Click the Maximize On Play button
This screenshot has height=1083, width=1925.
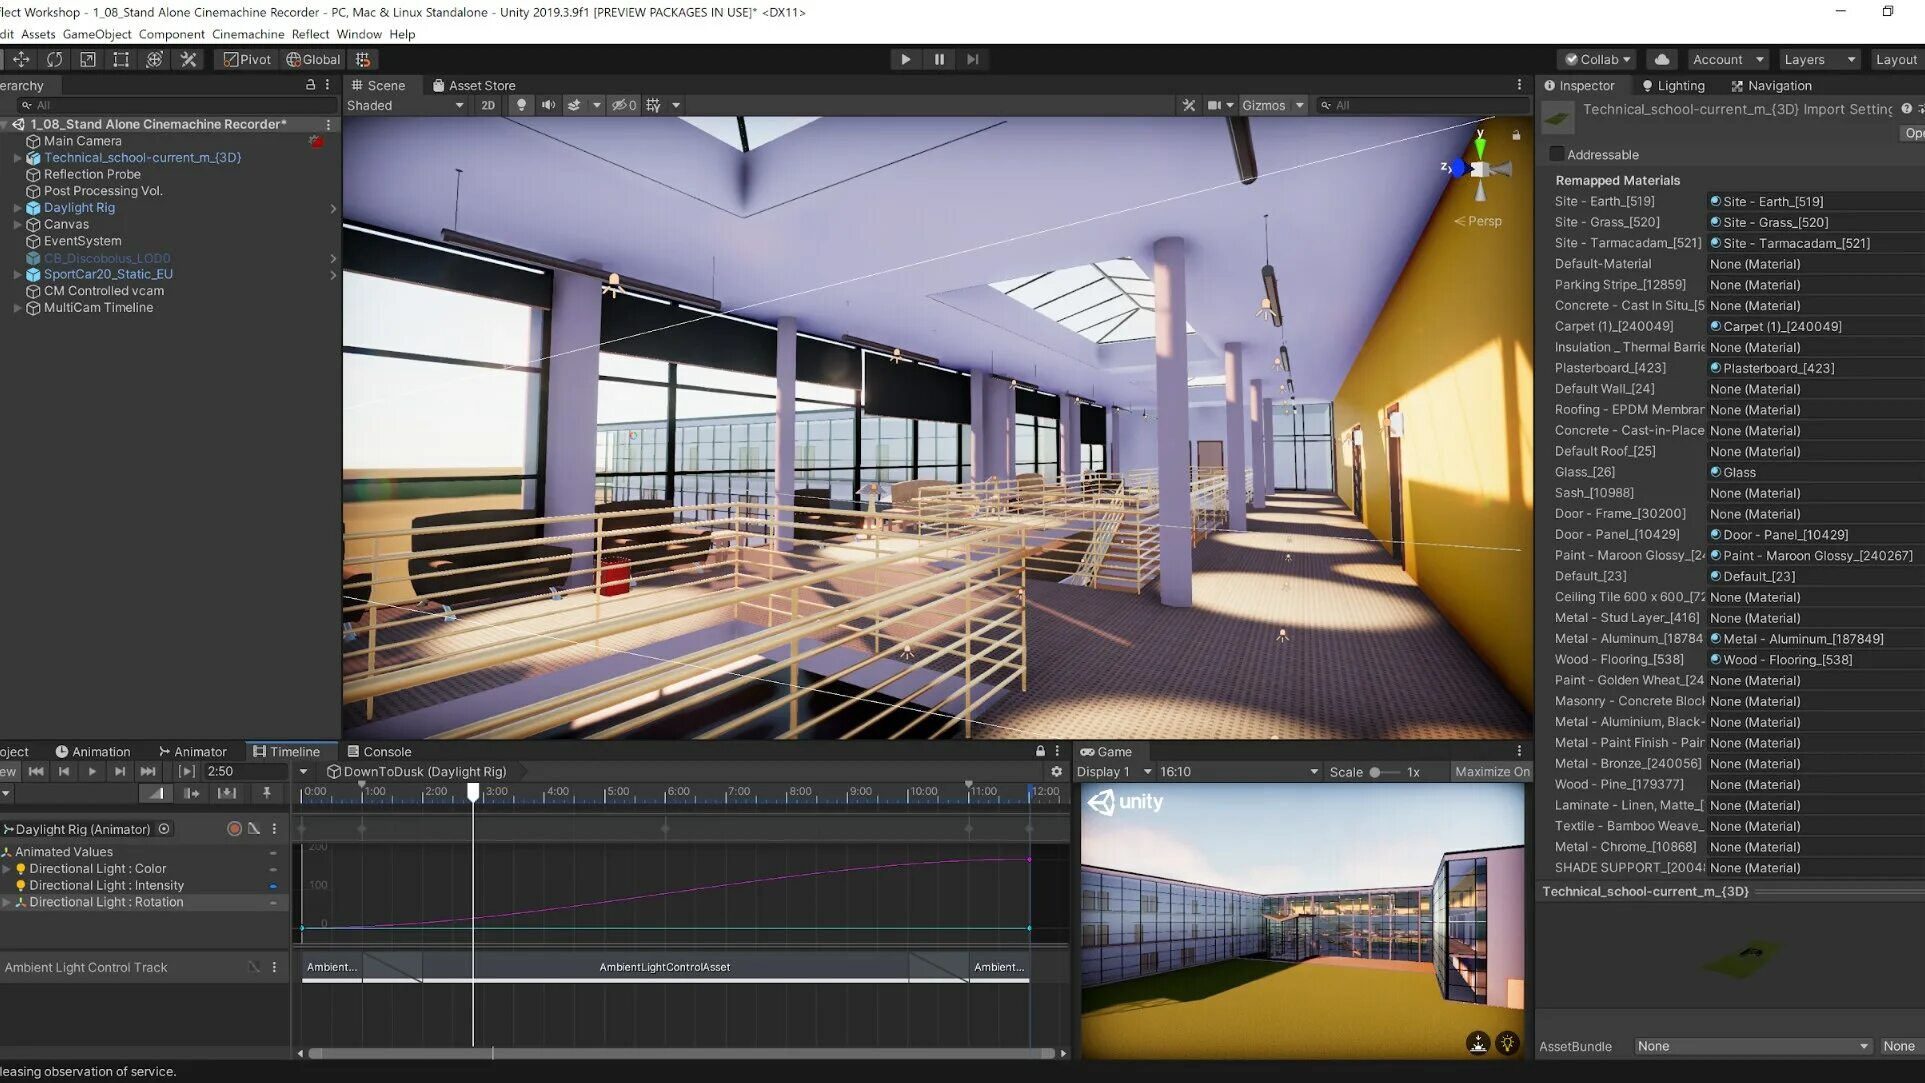pos(1491,771)
